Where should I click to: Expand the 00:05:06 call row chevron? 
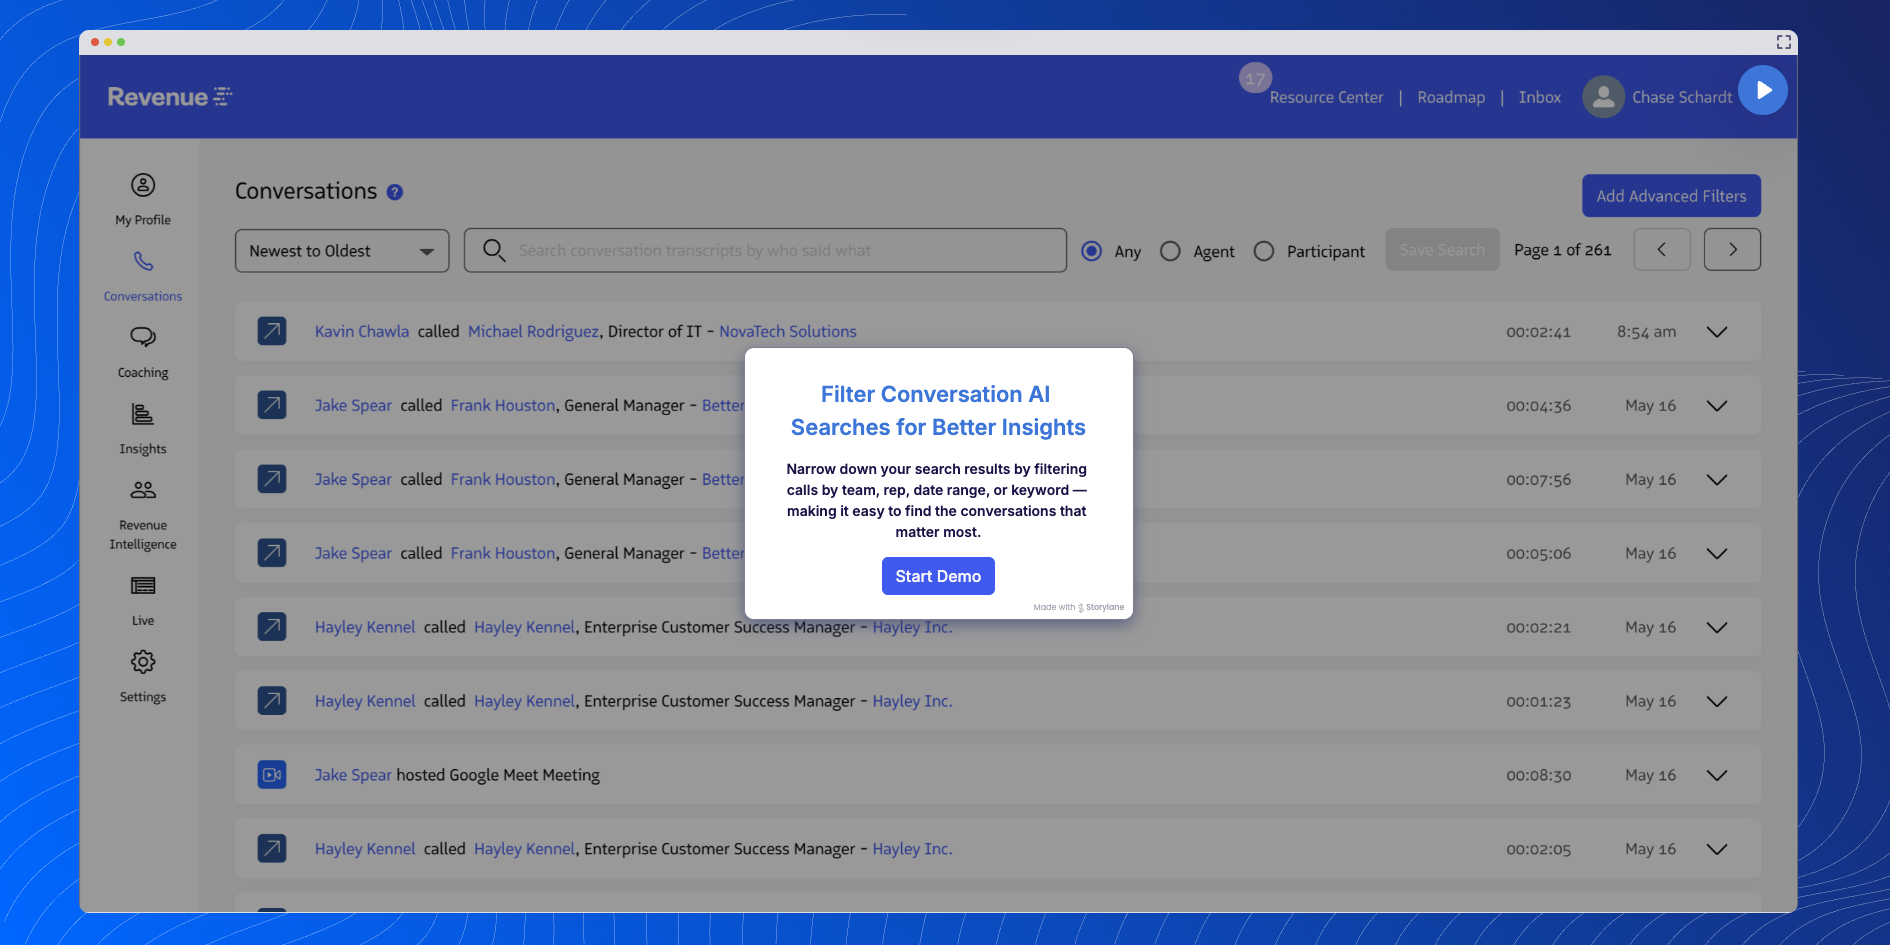pyautogui.click(x=1717, y=554)
